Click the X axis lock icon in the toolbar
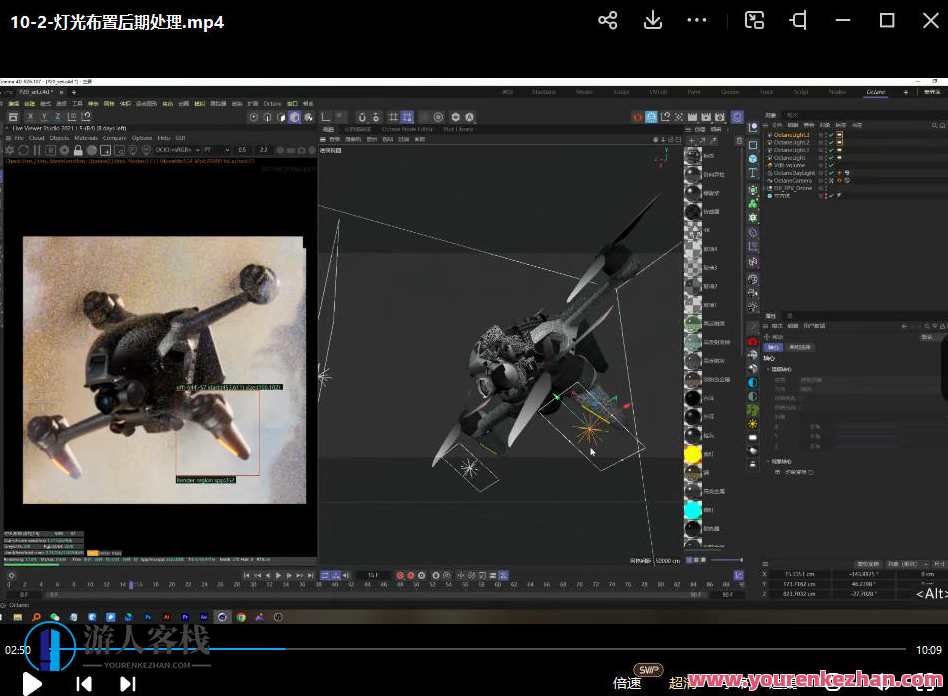The height and width of the screenshot is (696, 948). 30,117
